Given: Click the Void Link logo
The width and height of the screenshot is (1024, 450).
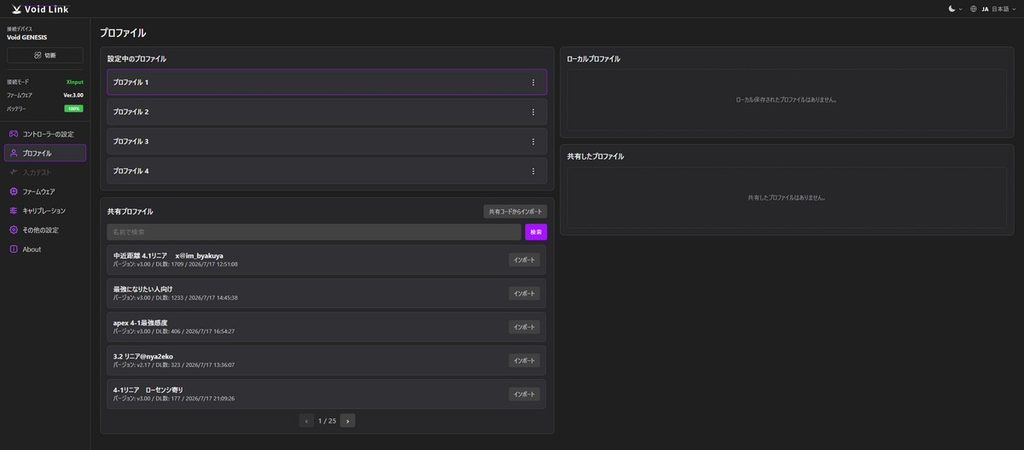Looking at the screenshot, I should 40,9.
